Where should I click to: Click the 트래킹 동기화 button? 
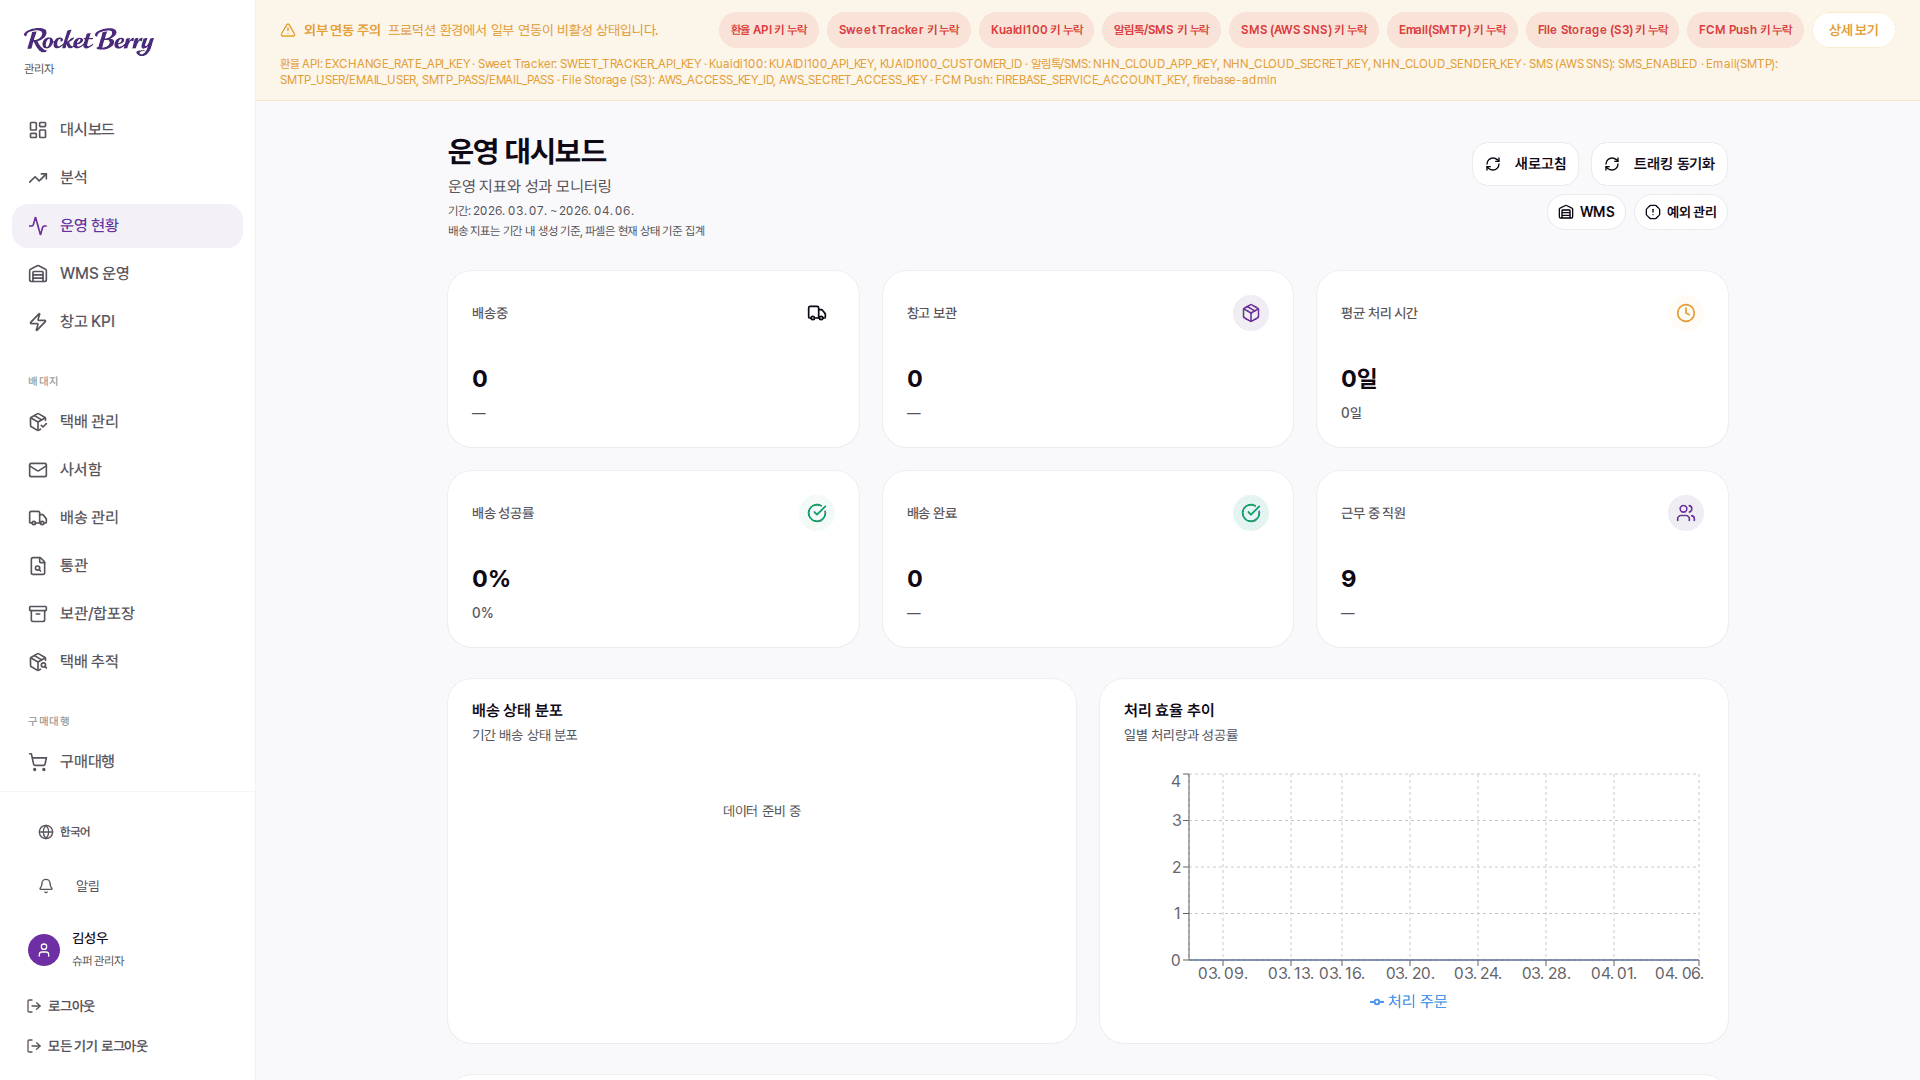[1658, 163]
